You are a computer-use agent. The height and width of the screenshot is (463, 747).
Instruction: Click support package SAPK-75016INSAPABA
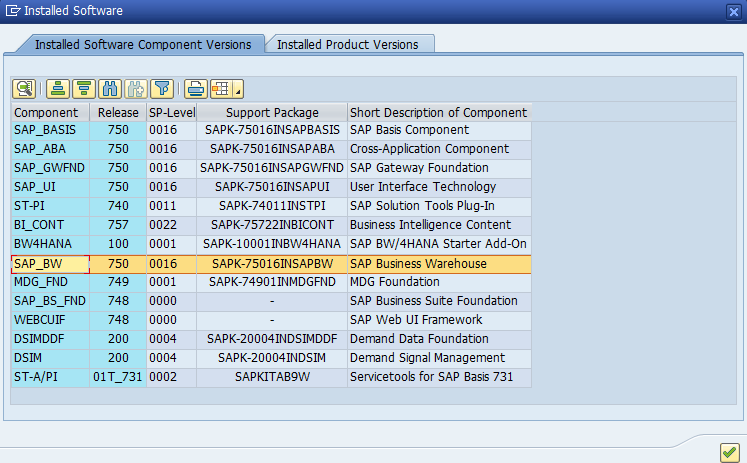click(272, 149)
